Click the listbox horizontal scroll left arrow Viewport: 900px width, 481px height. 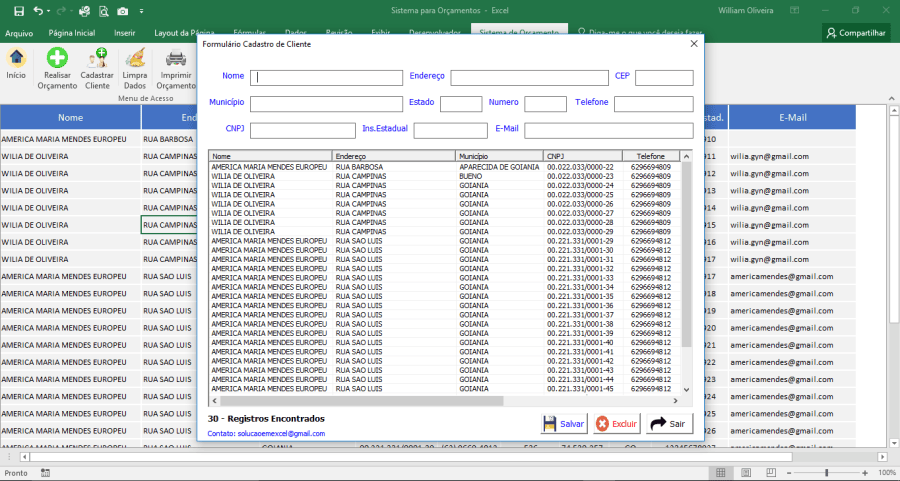tap(215, 401)
